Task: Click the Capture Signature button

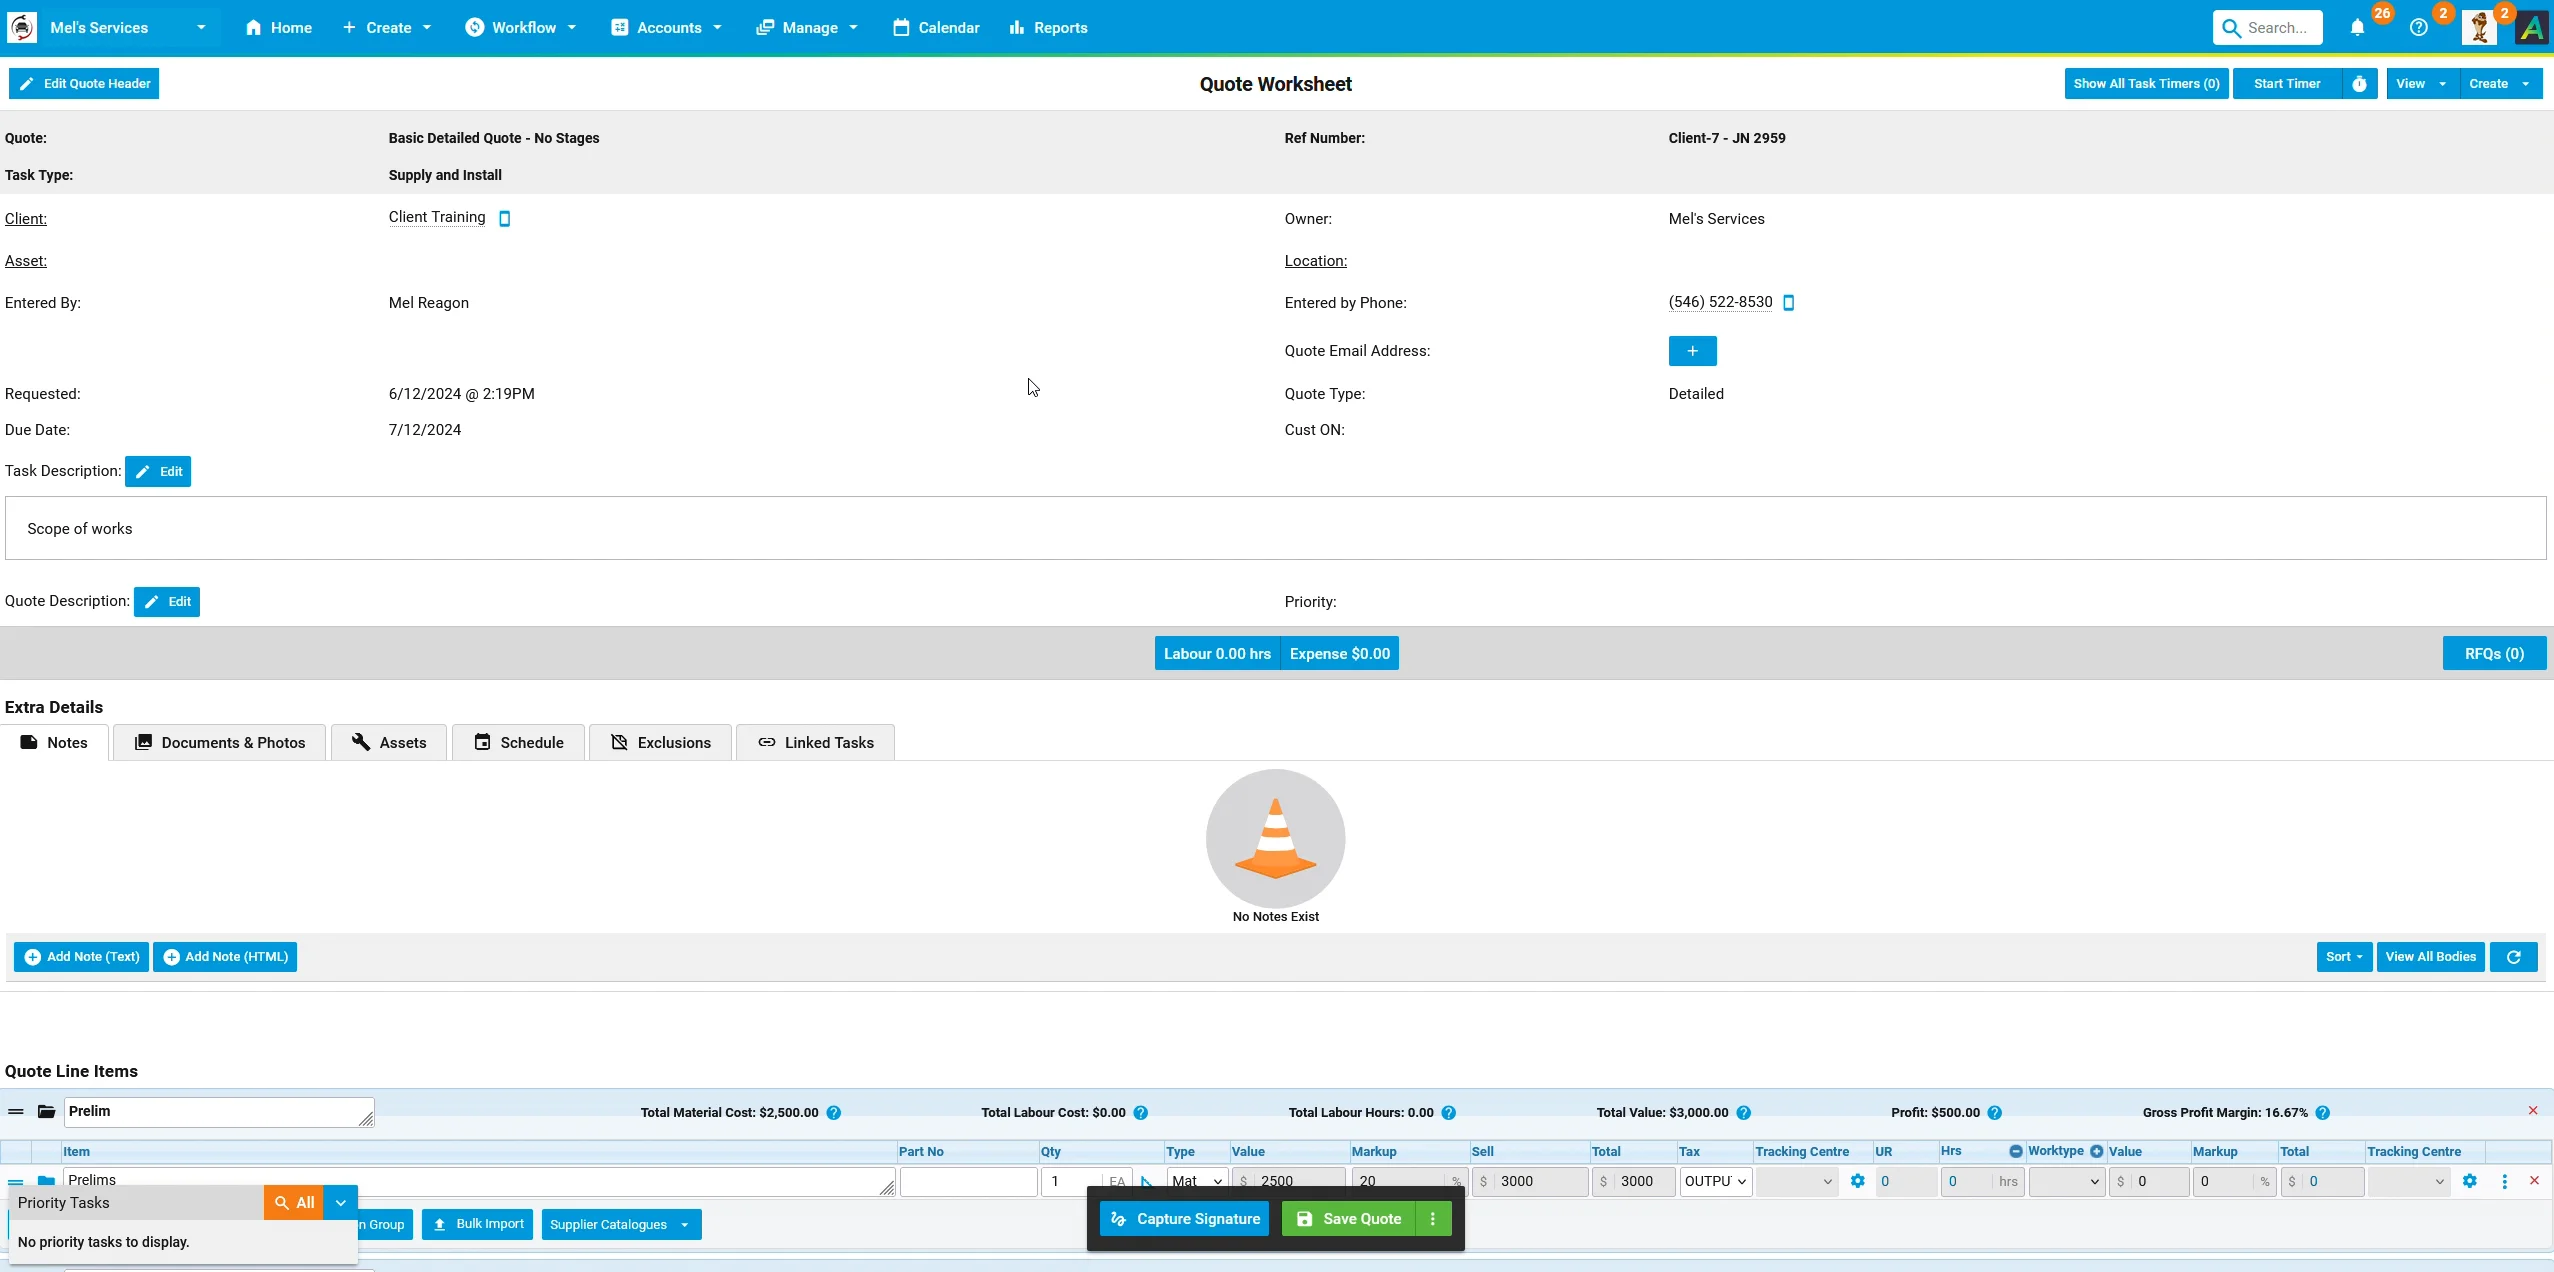Action: (1182, 1218)
